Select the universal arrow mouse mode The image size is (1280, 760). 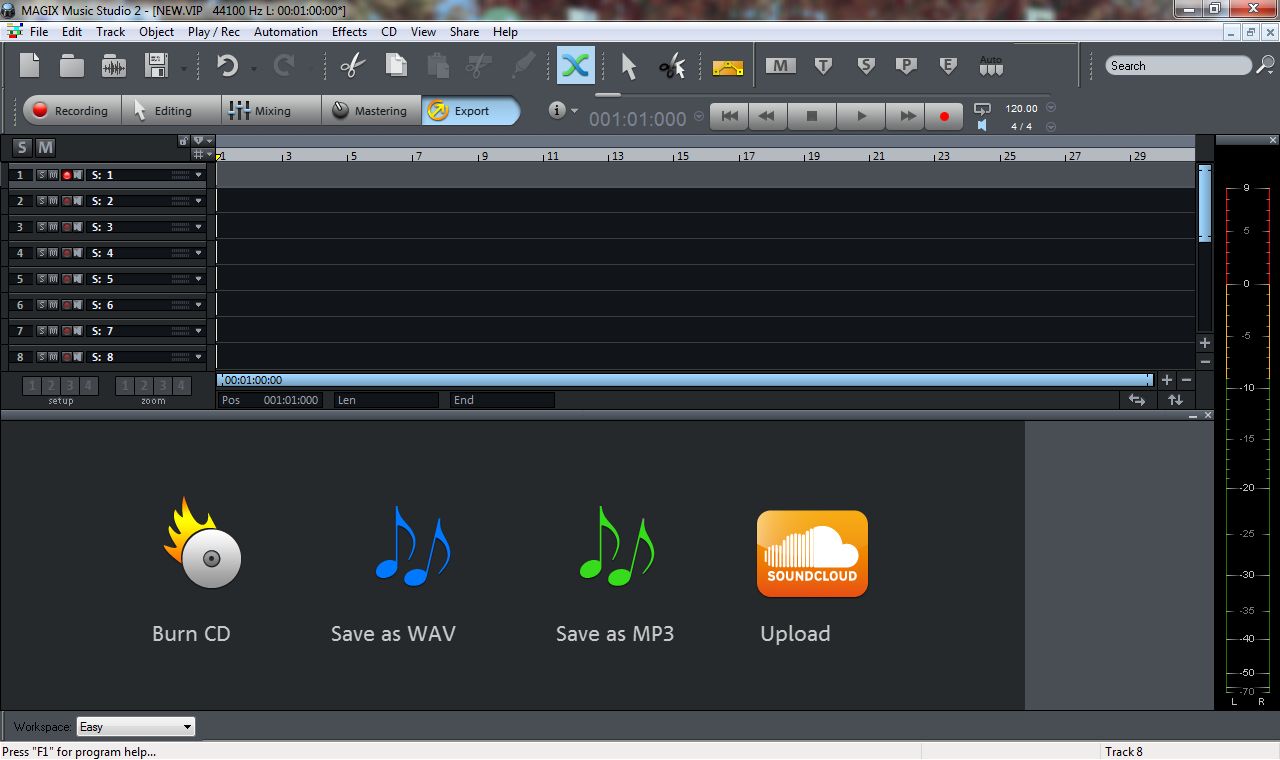point(628,66)
